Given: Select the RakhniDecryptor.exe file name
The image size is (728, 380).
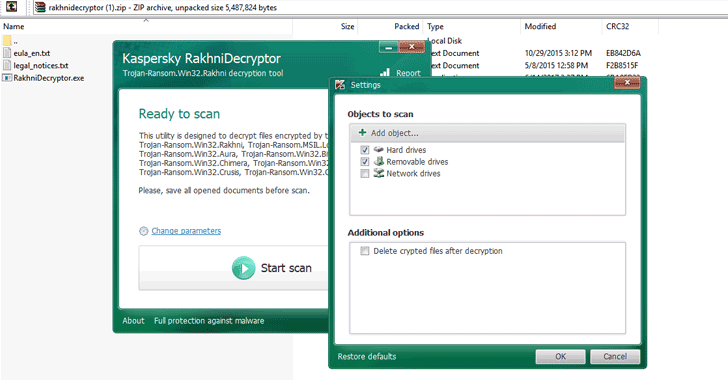Looking at the screenshot, I should pos(49,78).
